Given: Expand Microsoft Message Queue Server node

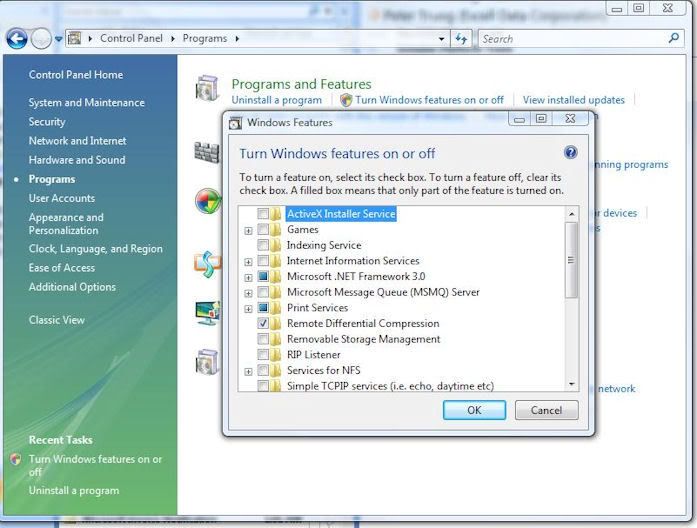Looking at the screenshot, I should [248, 293].
